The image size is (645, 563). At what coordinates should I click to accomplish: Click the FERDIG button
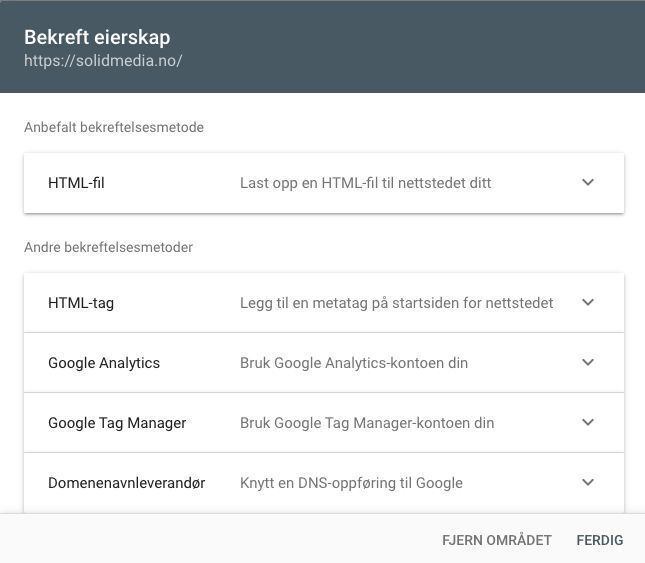pyautogui.click(x=599, y=540)
